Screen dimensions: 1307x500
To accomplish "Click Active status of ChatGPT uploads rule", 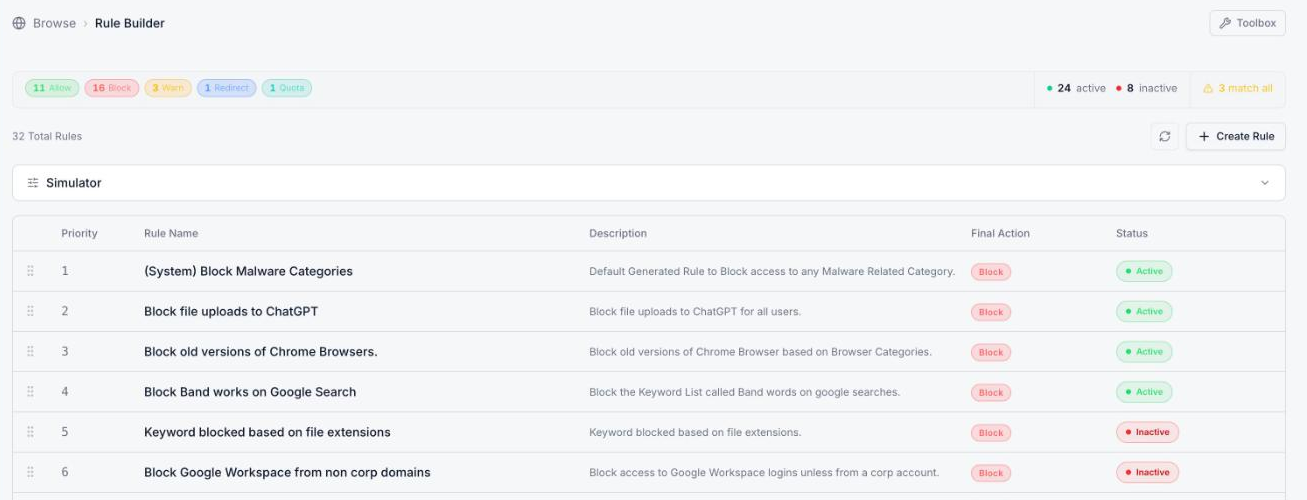I will (x=1144, y=311).
